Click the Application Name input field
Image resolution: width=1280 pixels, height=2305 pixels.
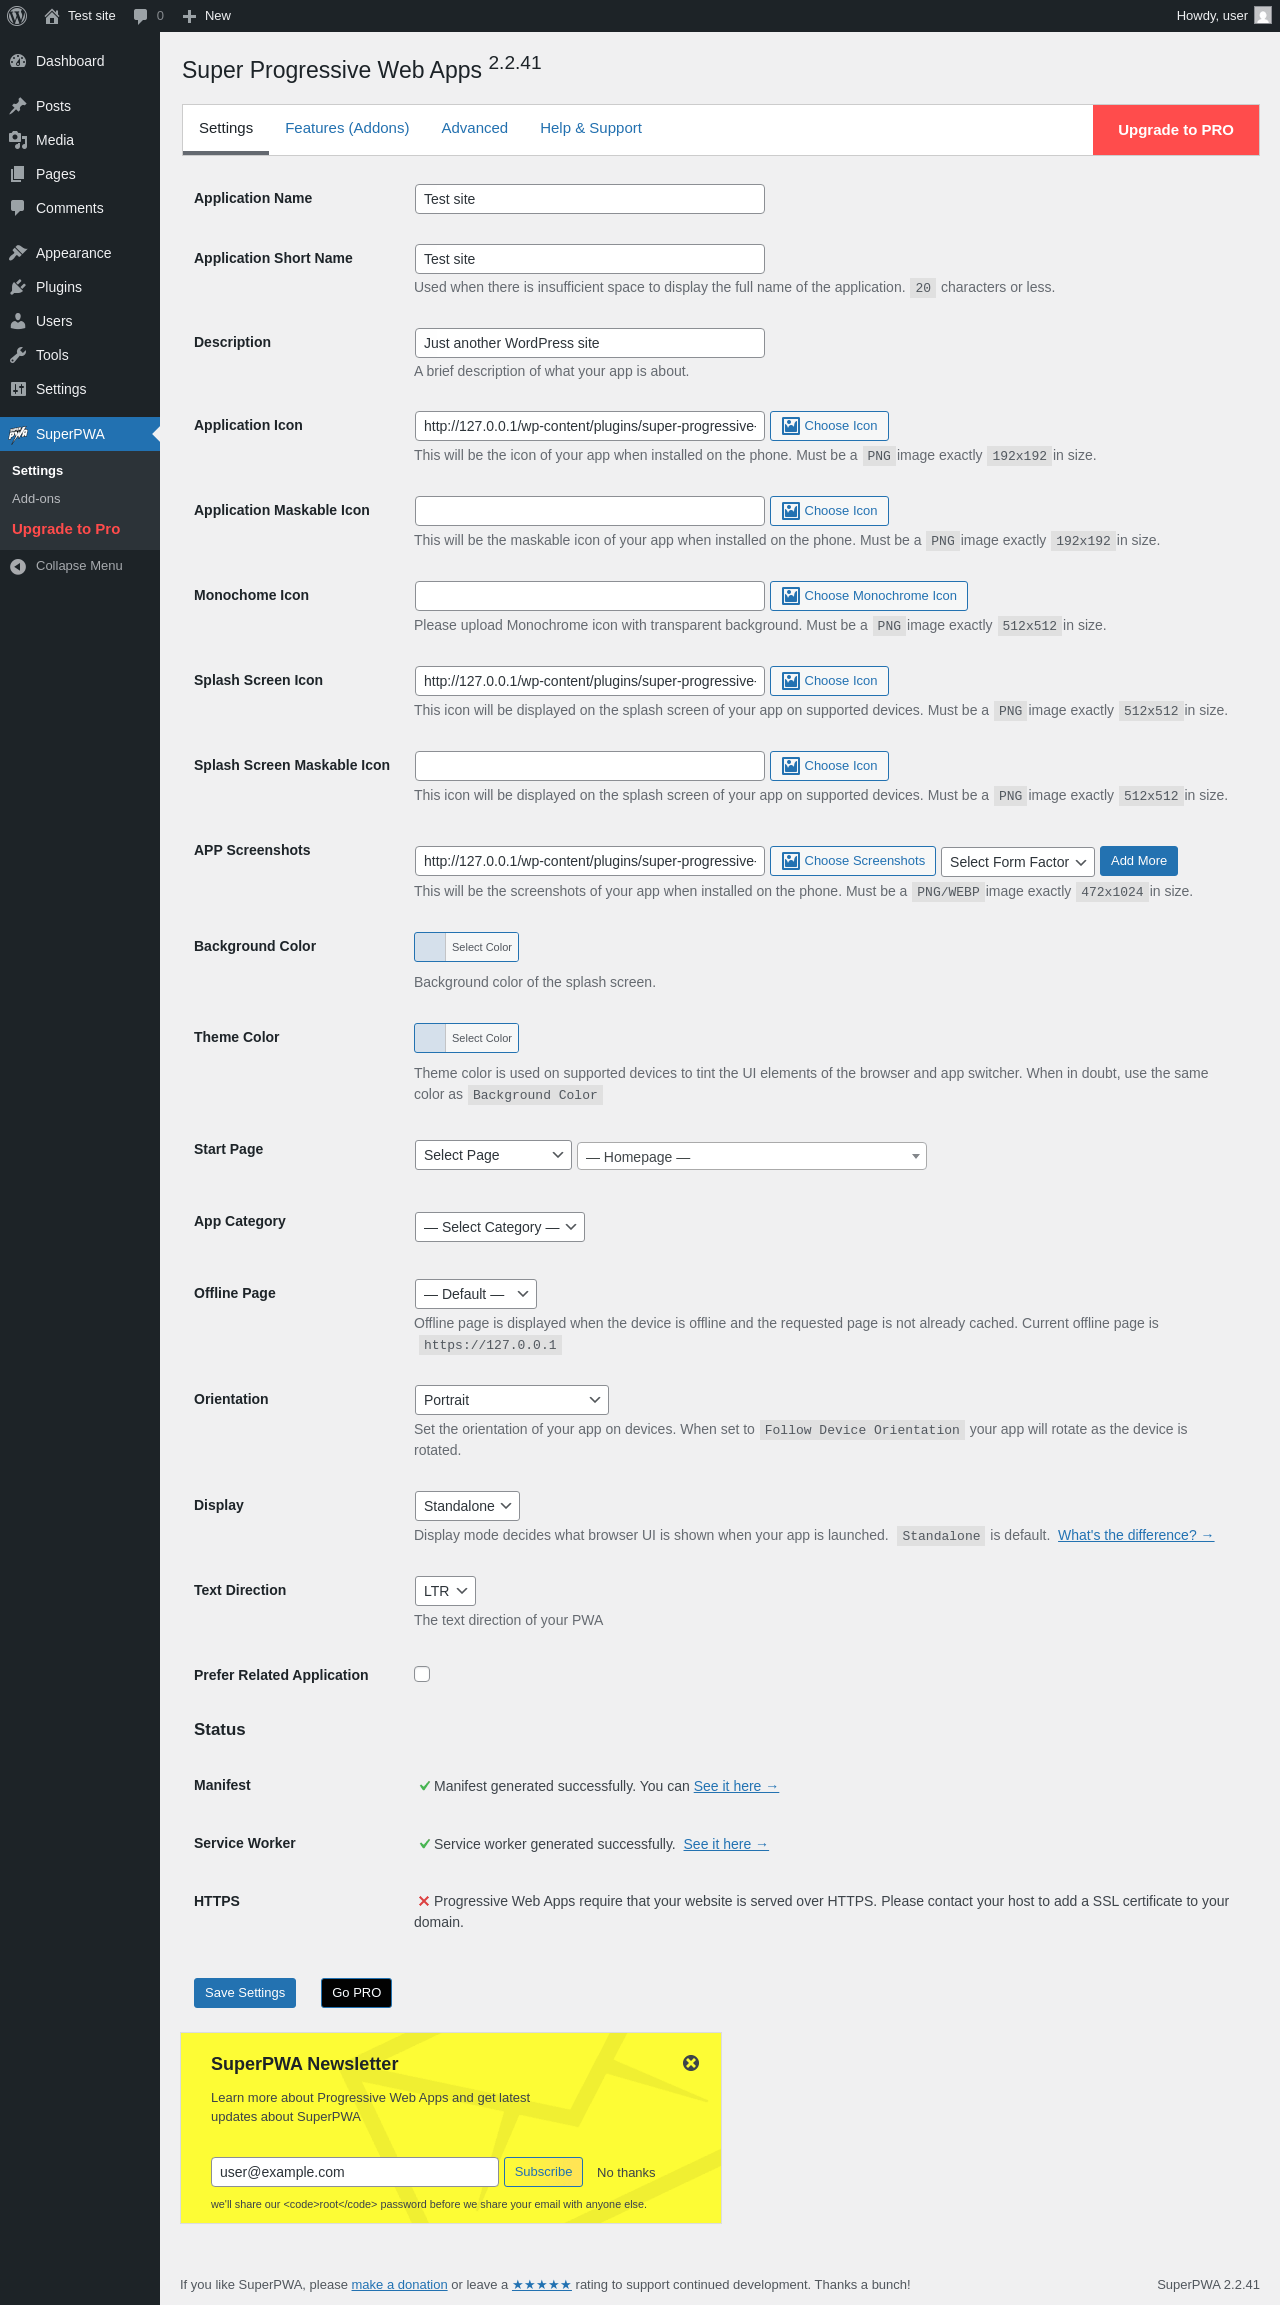[x=589, y=199]
